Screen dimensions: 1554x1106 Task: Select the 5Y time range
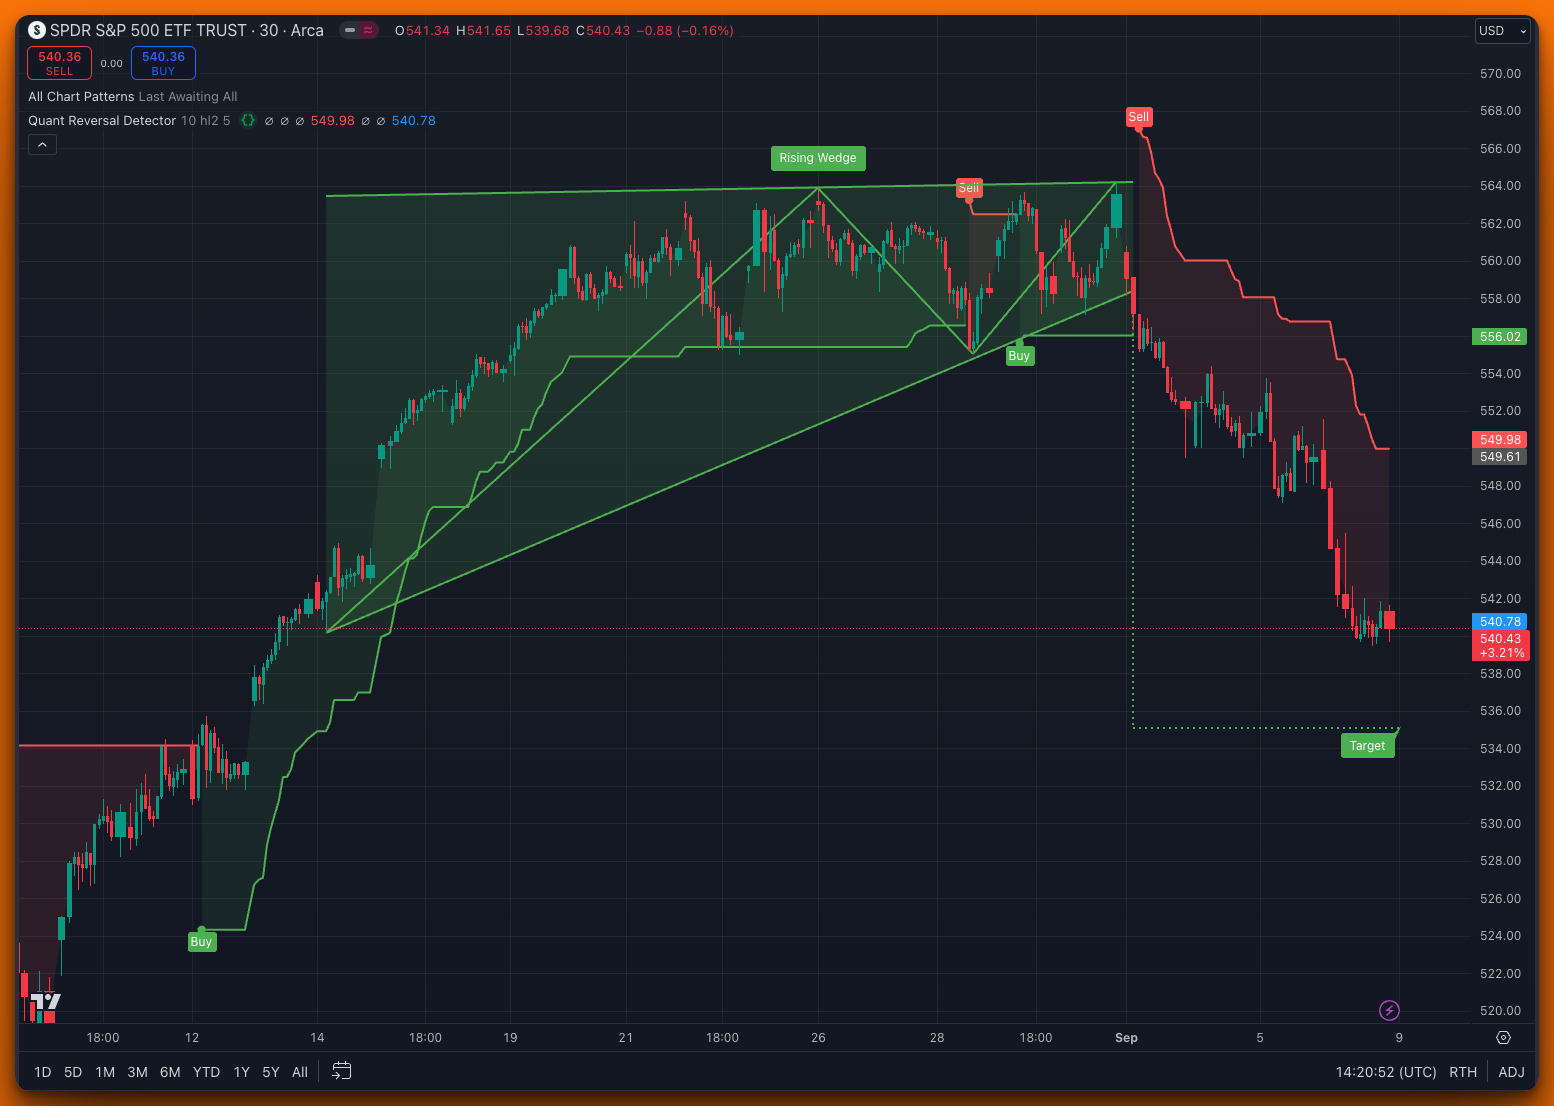pos(271,1072)
